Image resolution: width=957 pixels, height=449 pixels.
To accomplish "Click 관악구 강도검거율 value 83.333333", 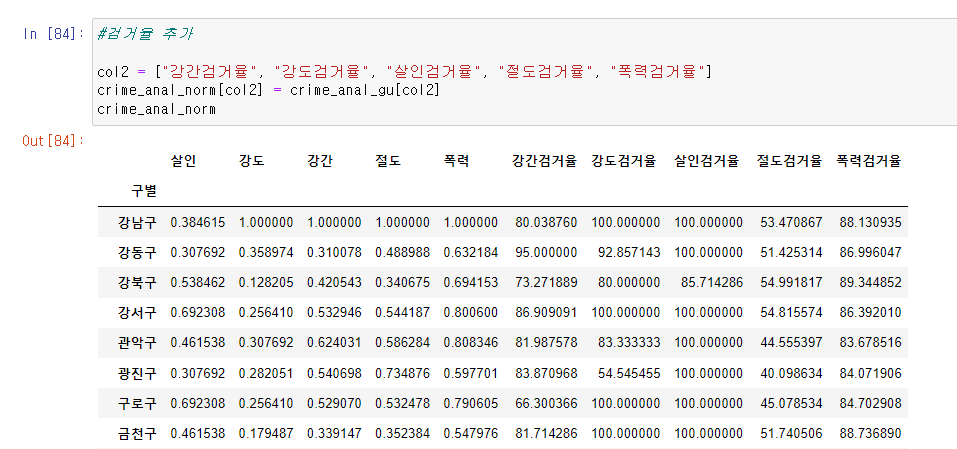I will (x=629, y=343).
